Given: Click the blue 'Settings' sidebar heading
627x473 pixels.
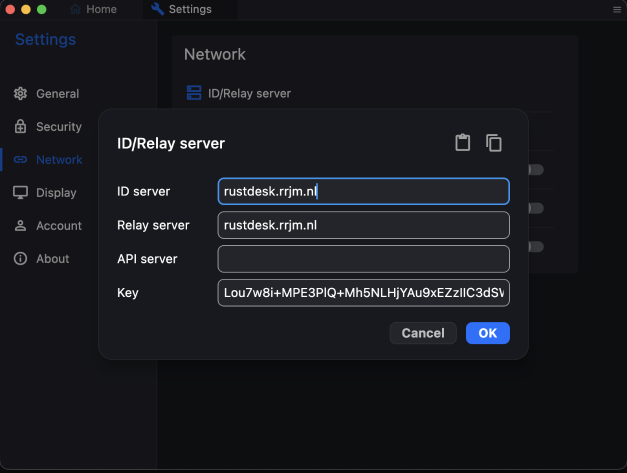Looking at the screenshot, I should coord(45,39).
